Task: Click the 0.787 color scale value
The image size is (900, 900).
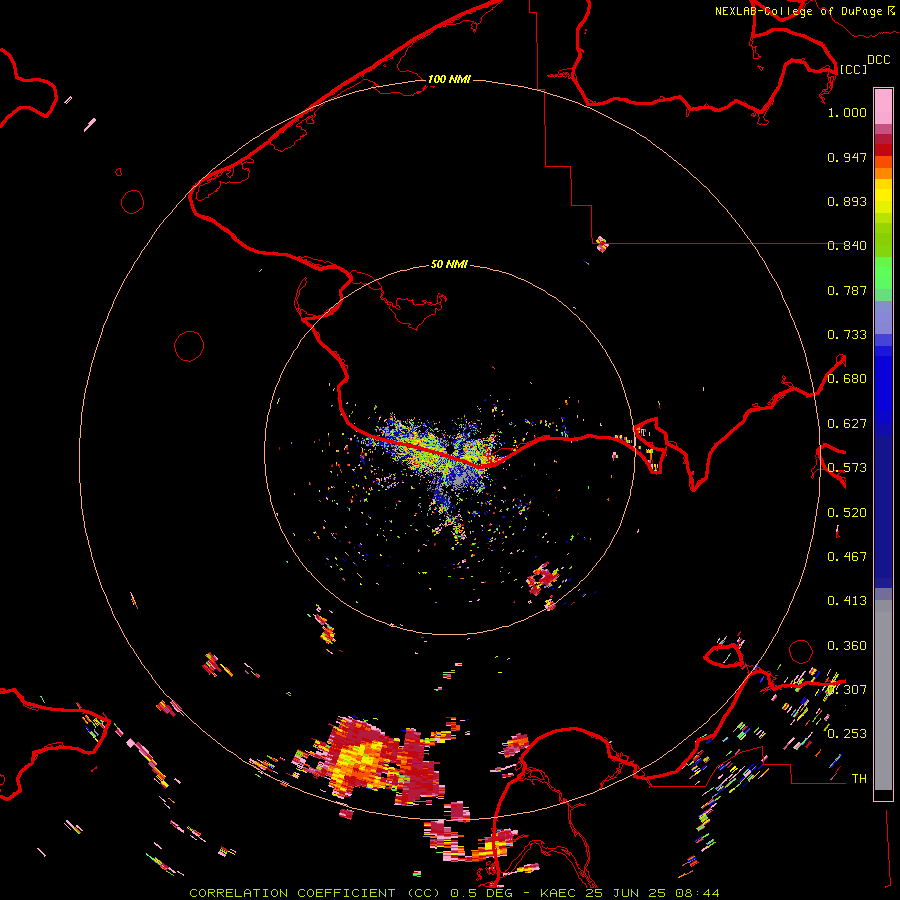Action: pos(847,290)
